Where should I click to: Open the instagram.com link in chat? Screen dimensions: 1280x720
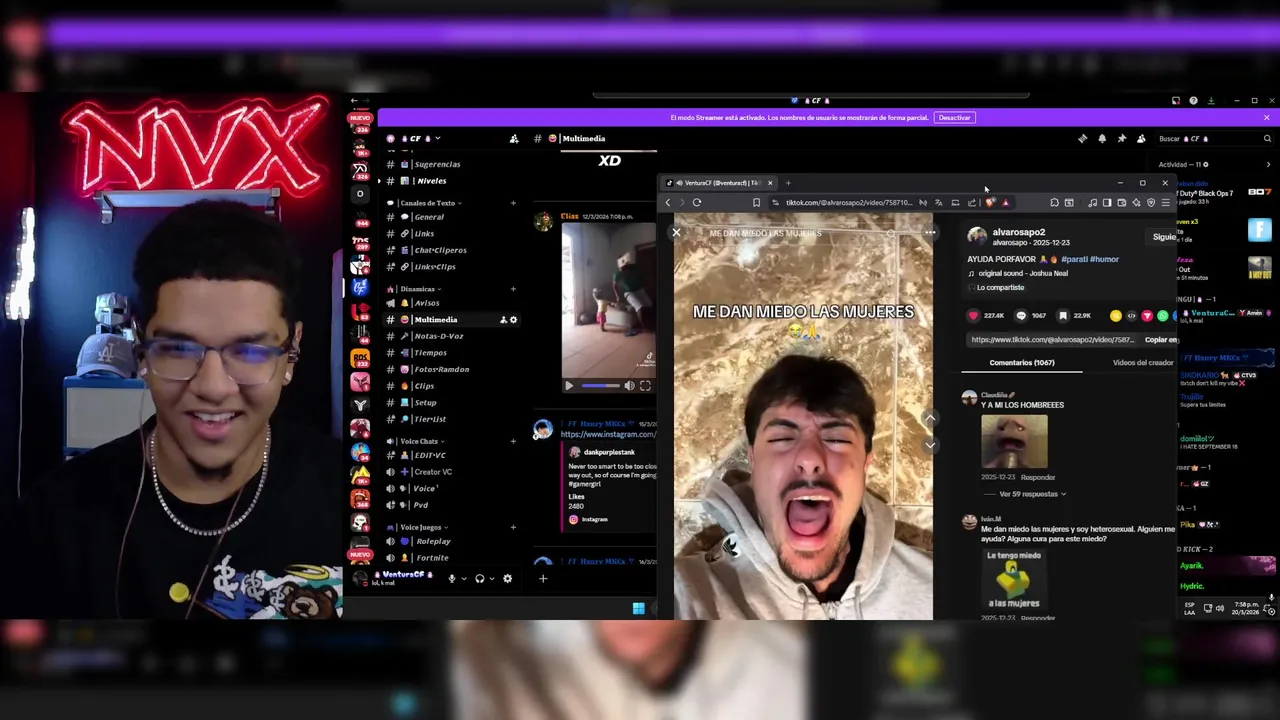608,435
